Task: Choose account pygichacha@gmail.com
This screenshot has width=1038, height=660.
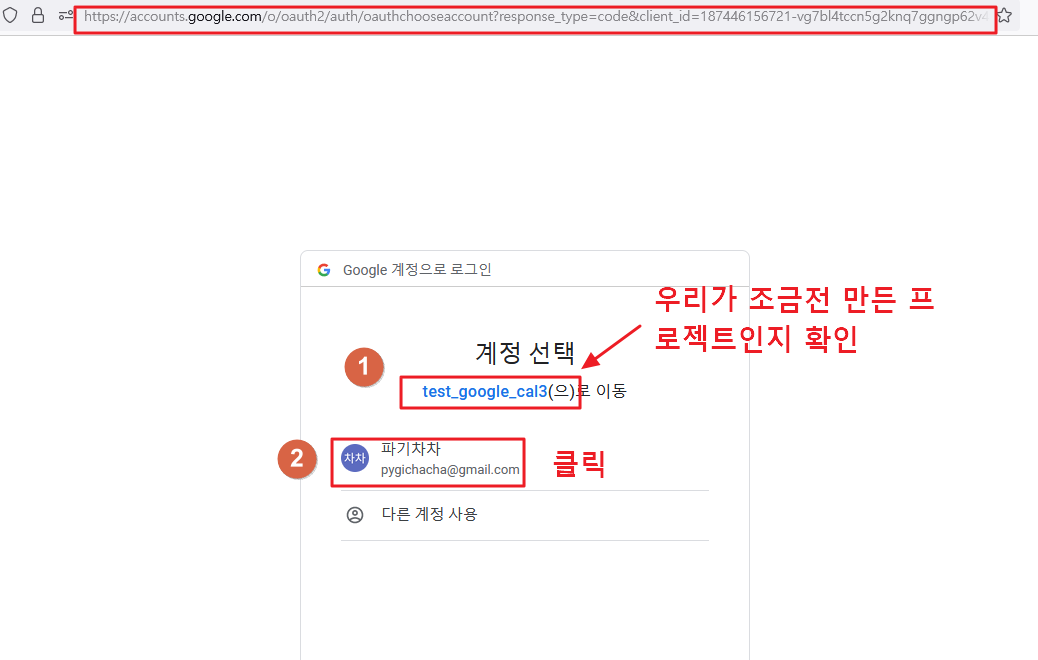Action: tap(449, 470)
